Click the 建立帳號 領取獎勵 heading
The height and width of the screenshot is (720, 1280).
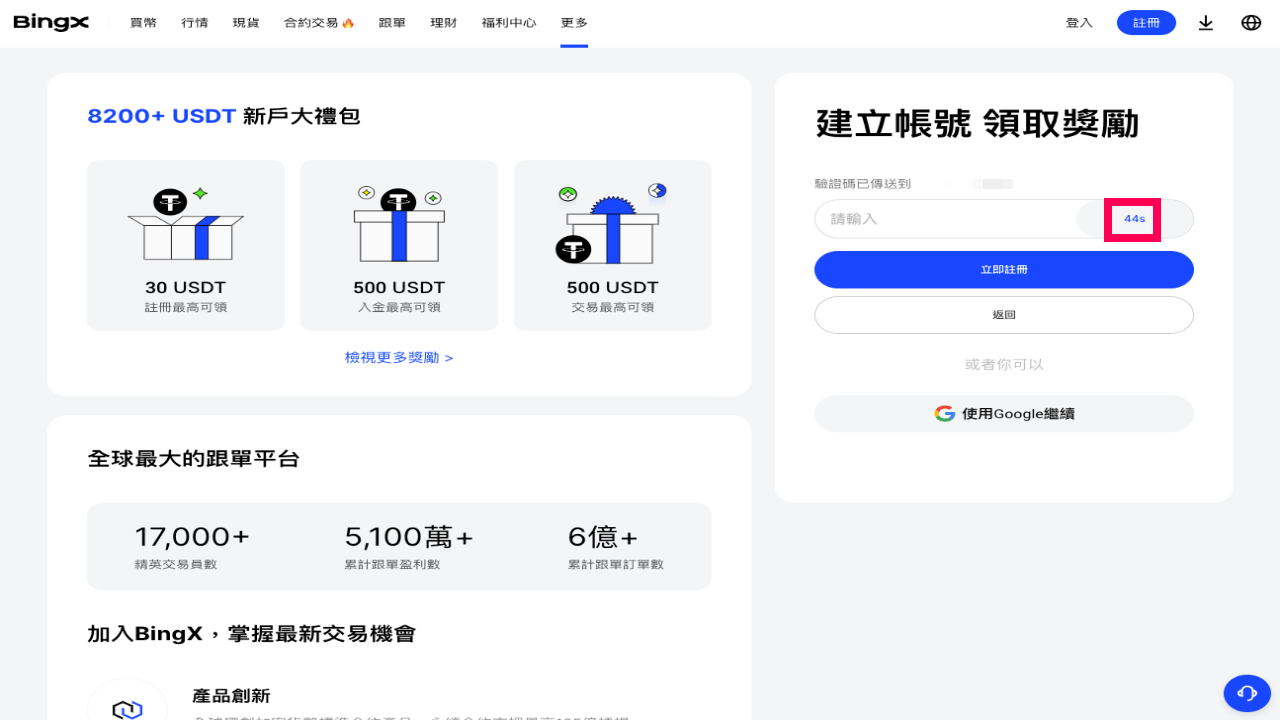978,124
